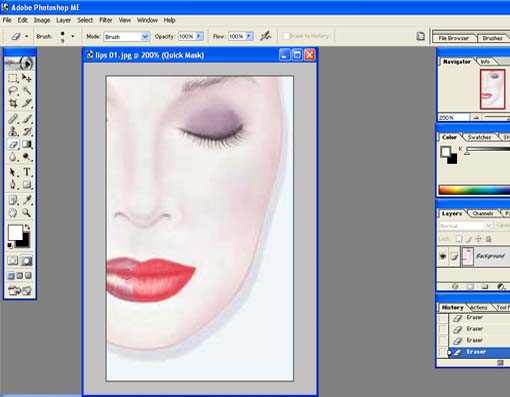
Task: Select the Zoom tool
Action: pos(27,213)
